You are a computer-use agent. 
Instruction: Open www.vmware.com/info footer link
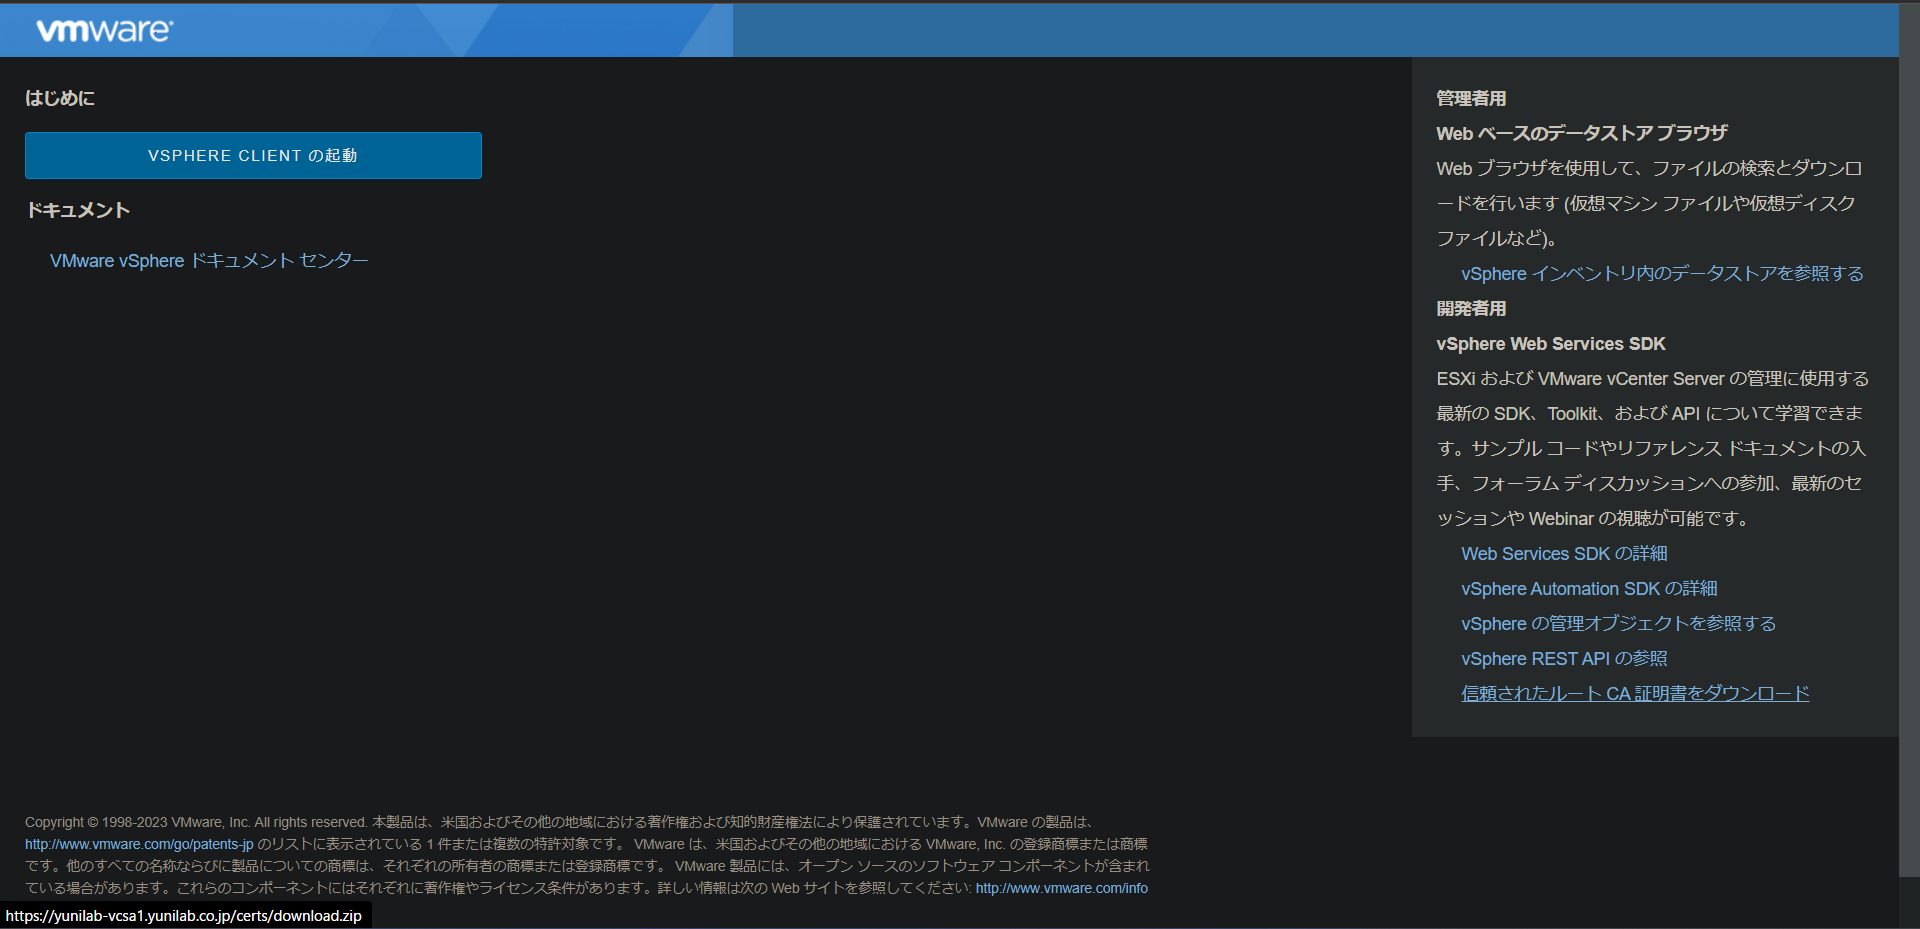click(x=1062, y=888)
